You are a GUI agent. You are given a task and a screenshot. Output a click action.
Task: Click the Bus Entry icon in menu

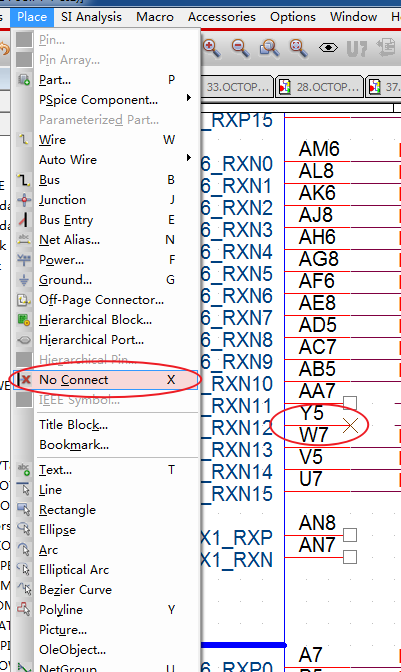coord(24,220)
